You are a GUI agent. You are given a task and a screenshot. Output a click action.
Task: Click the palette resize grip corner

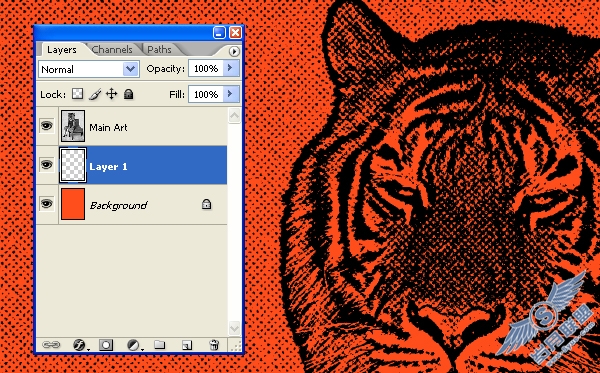(x=236, y=345)
